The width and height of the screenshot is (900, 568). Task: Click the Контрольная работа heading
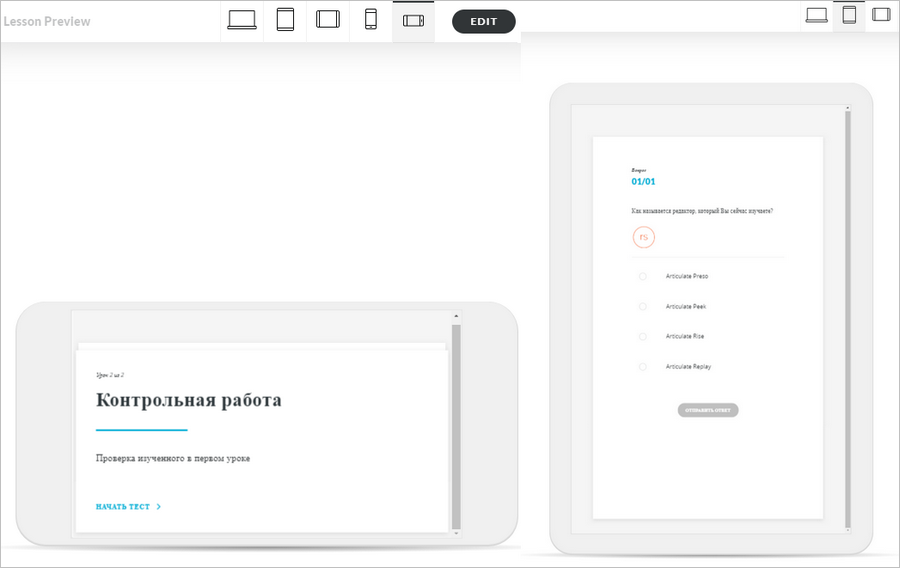pyautogui.click(x=188, y=400)
